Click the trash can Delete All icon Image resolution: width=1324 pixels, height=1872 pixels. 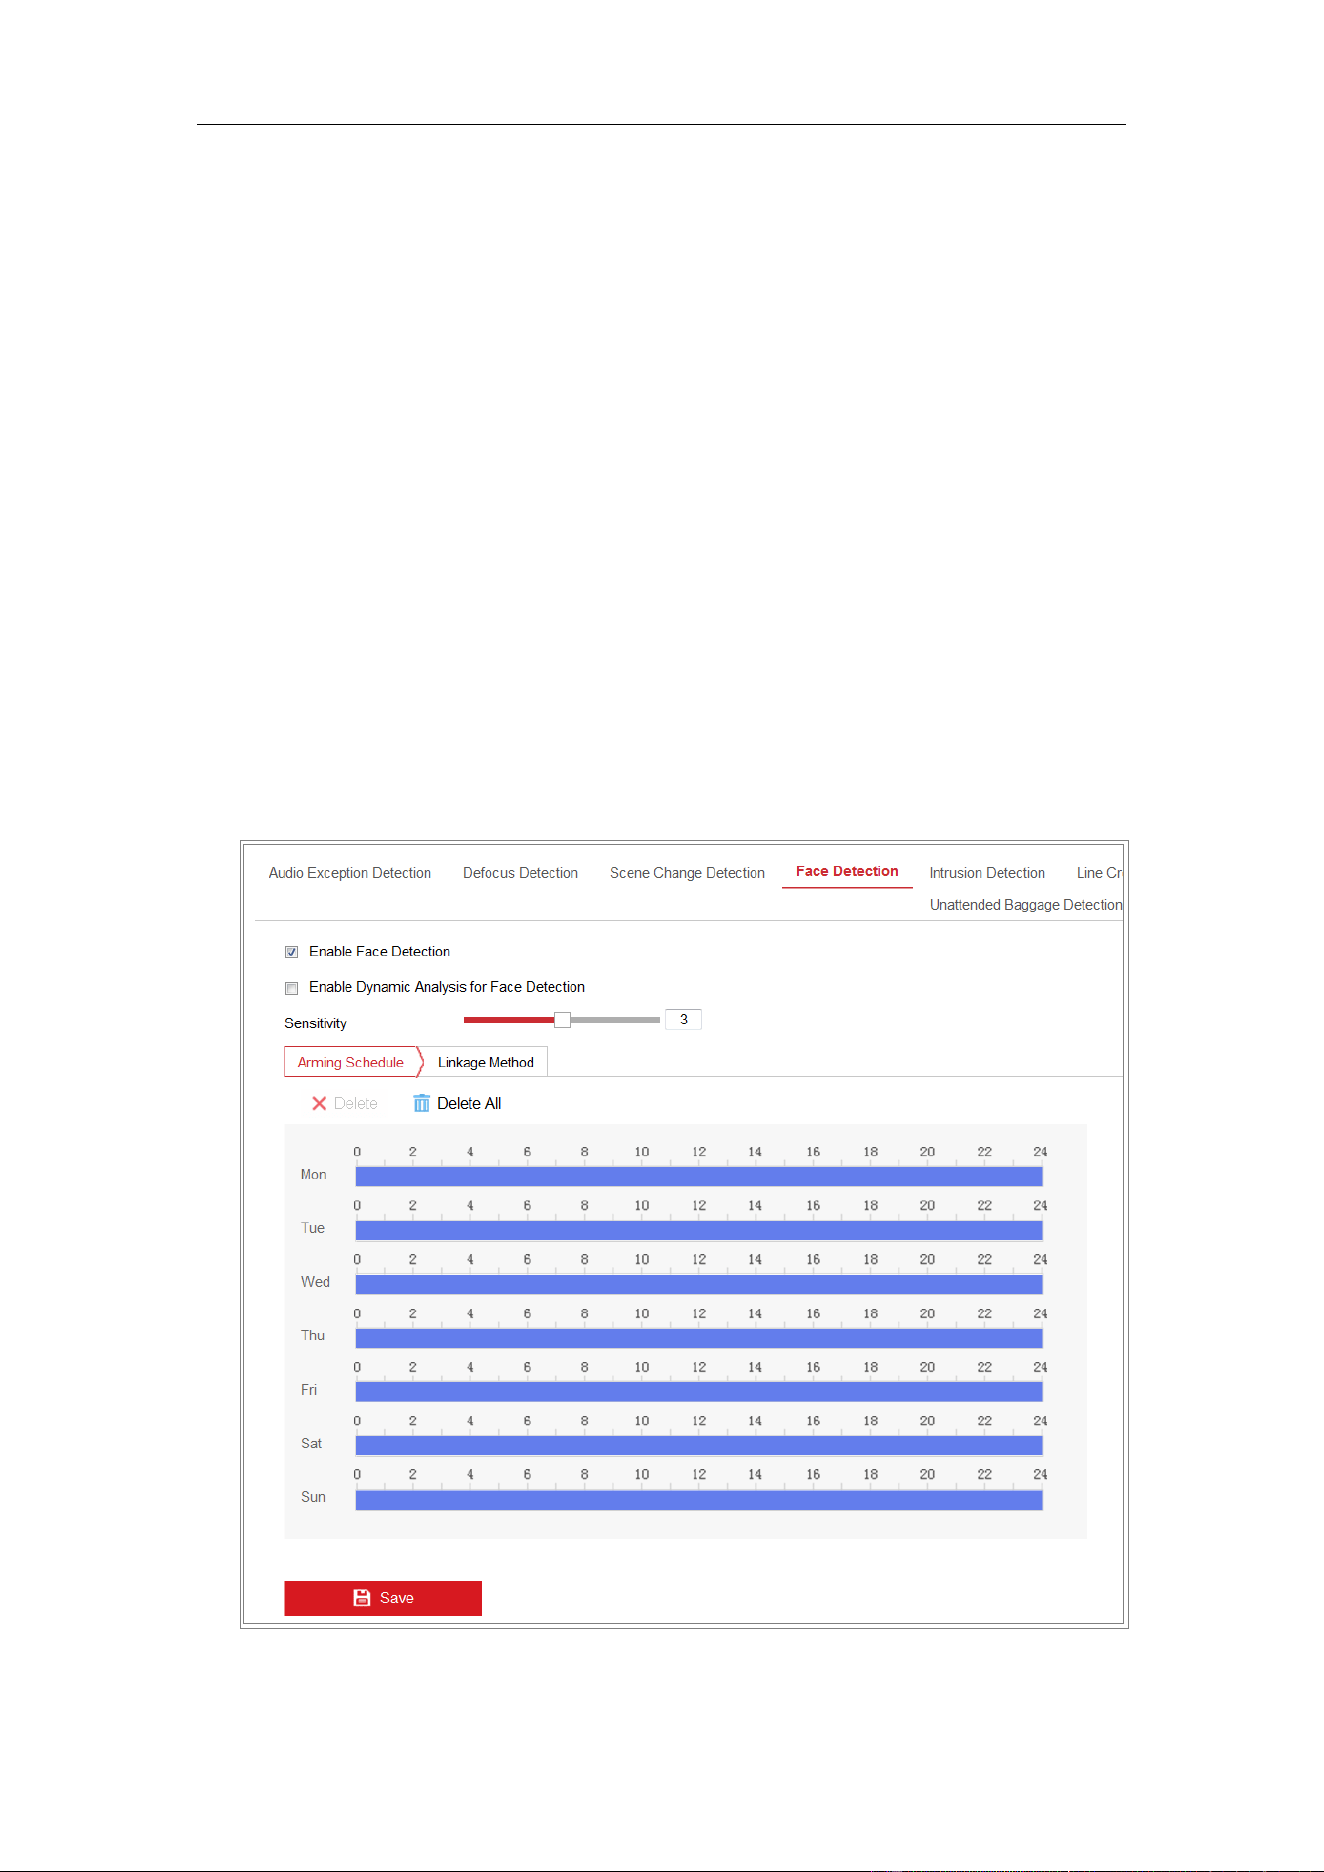click(x=422, y=1103)
